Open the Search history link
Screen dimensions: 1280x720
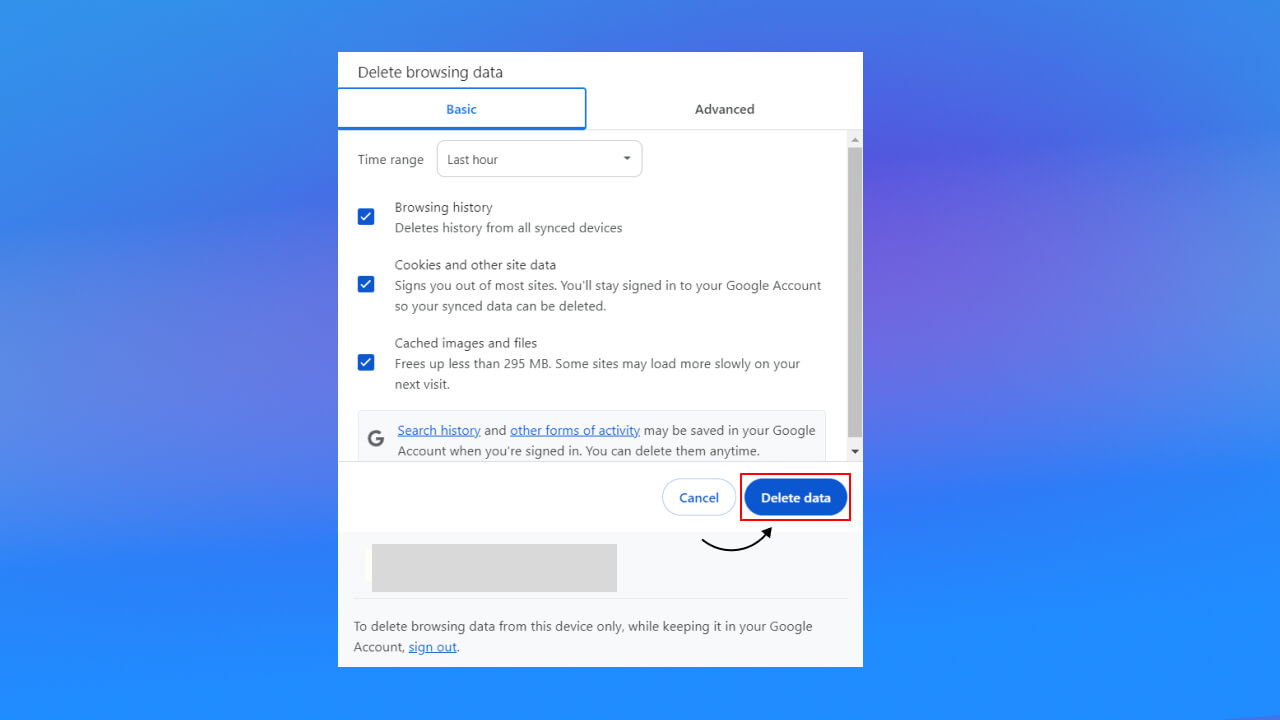coord(439,430)
